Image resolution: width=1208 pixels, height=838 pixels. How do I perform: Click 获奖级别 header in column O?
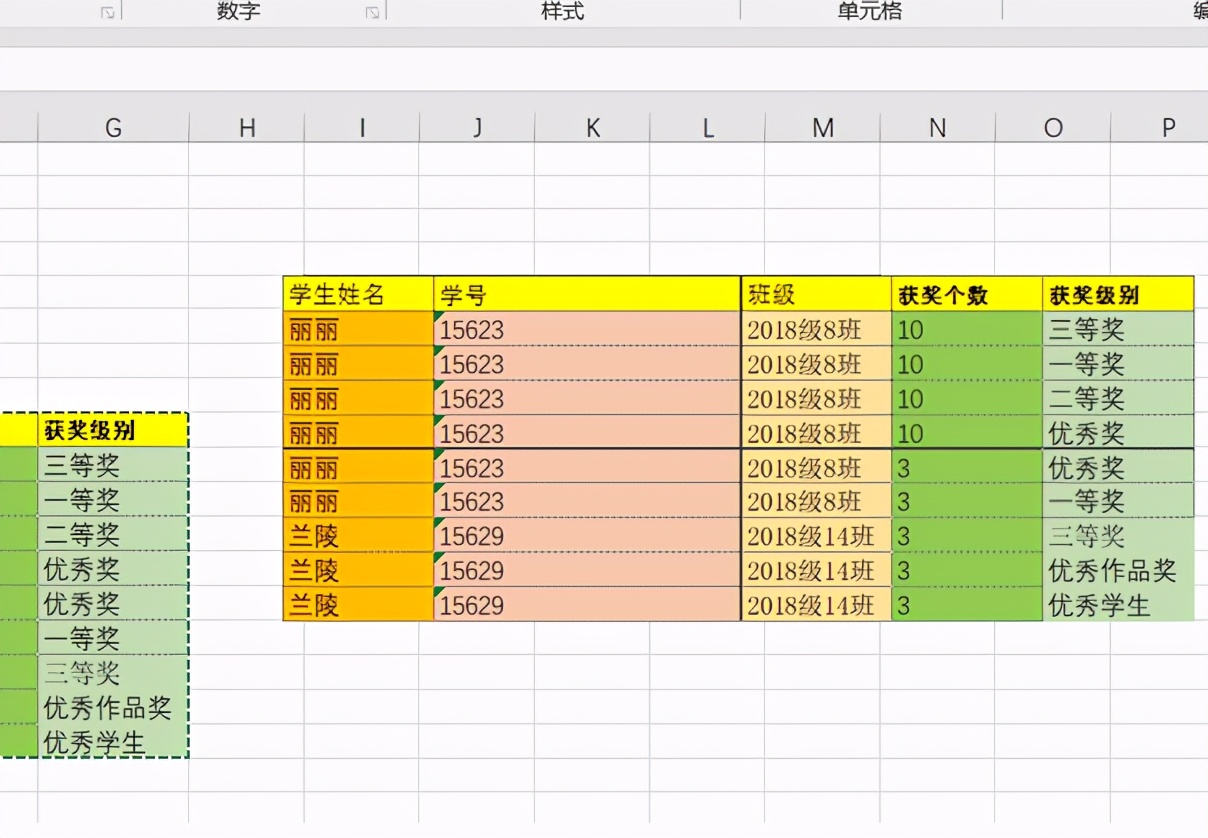1118,294
